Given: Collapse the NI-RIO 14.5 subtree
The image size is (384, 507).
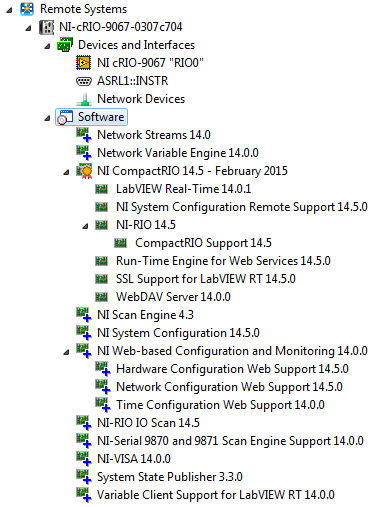Looking at the screenshot, I should tap(86, 227).
